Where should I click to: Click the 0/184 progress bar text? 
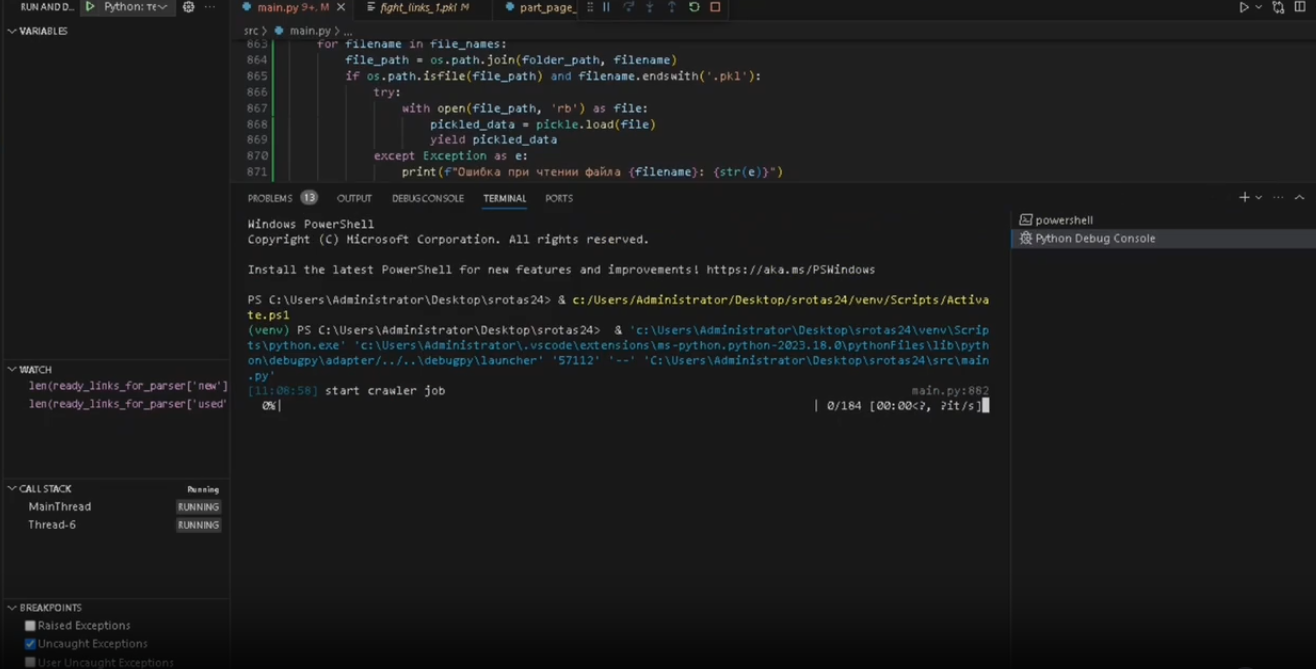point(843,406)
